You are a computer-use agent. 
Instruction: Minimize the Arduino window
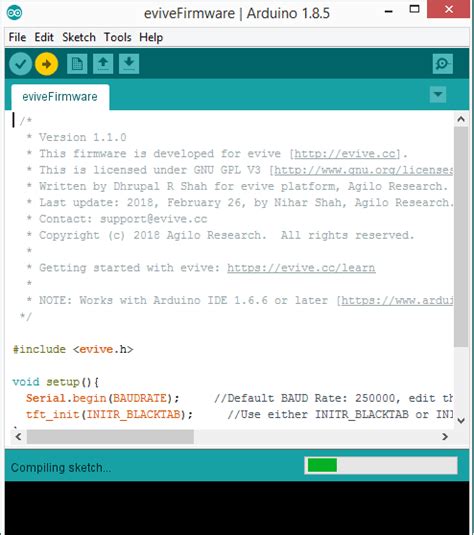point(389,11)
